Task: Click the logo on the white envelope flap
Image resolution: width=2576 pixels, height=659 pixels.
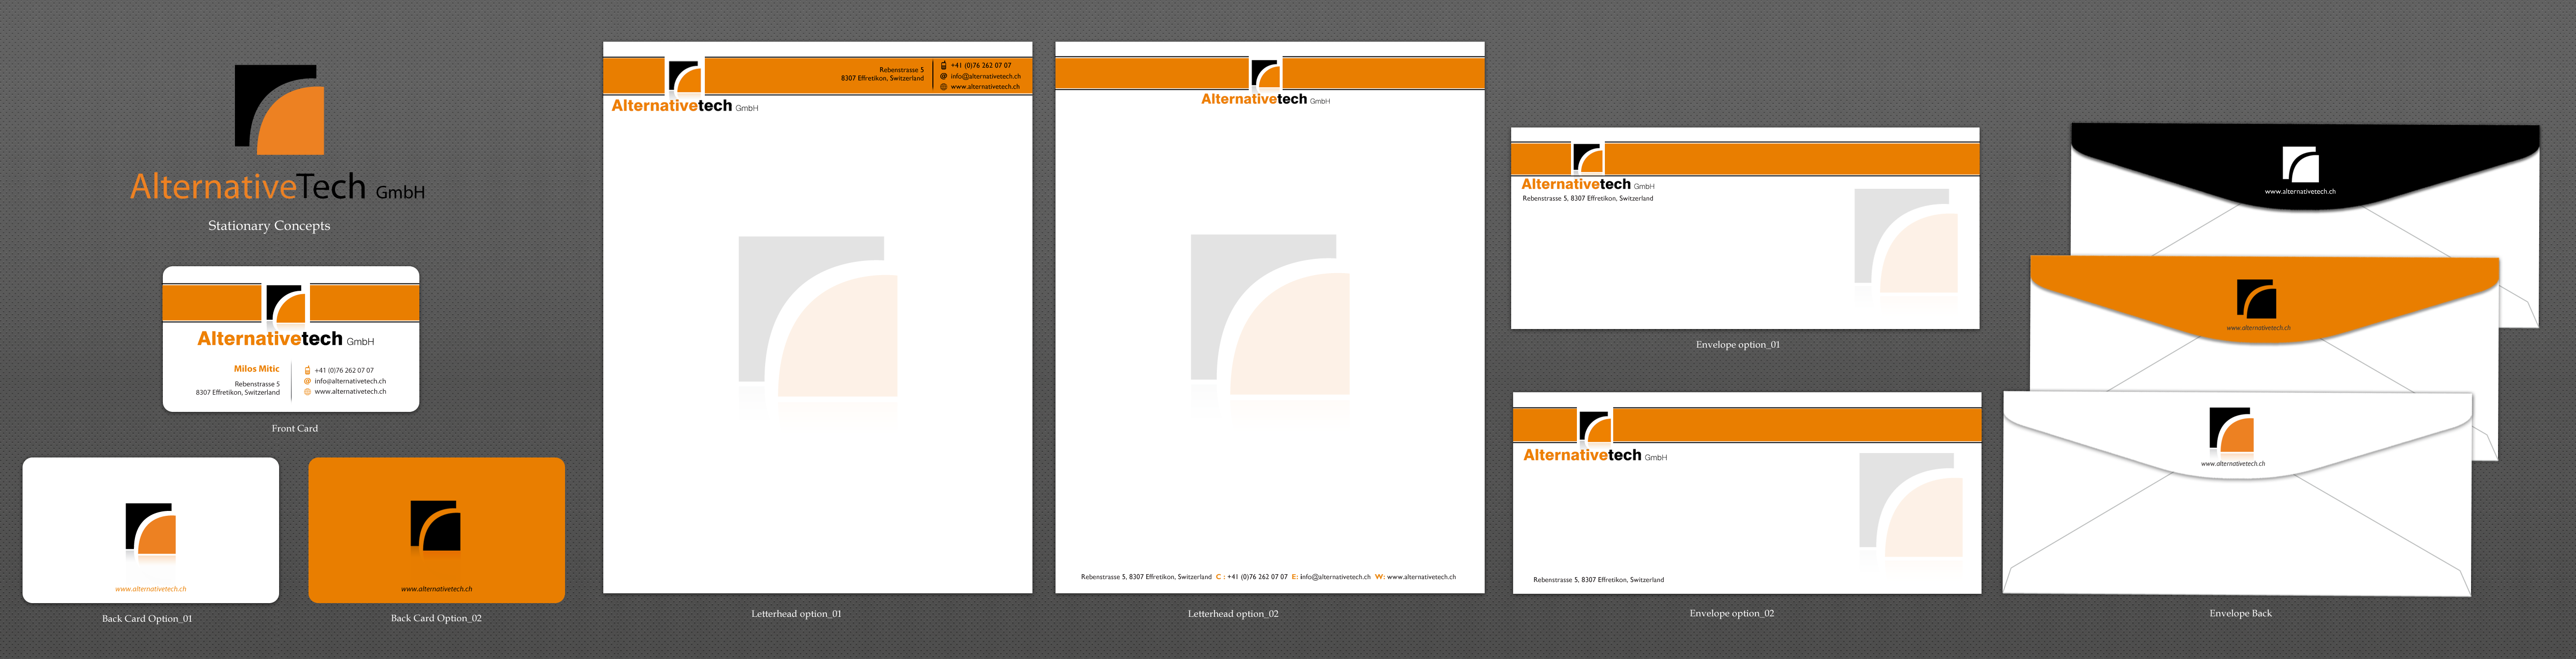Action: pos(2231,431)
